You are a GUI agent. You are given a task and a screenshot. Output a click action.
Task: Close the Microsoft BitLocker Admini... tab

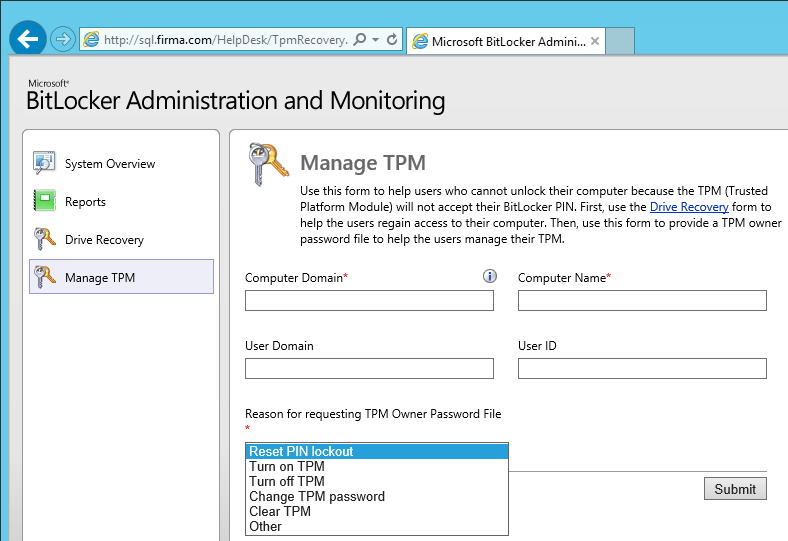[x=595, y=41]
